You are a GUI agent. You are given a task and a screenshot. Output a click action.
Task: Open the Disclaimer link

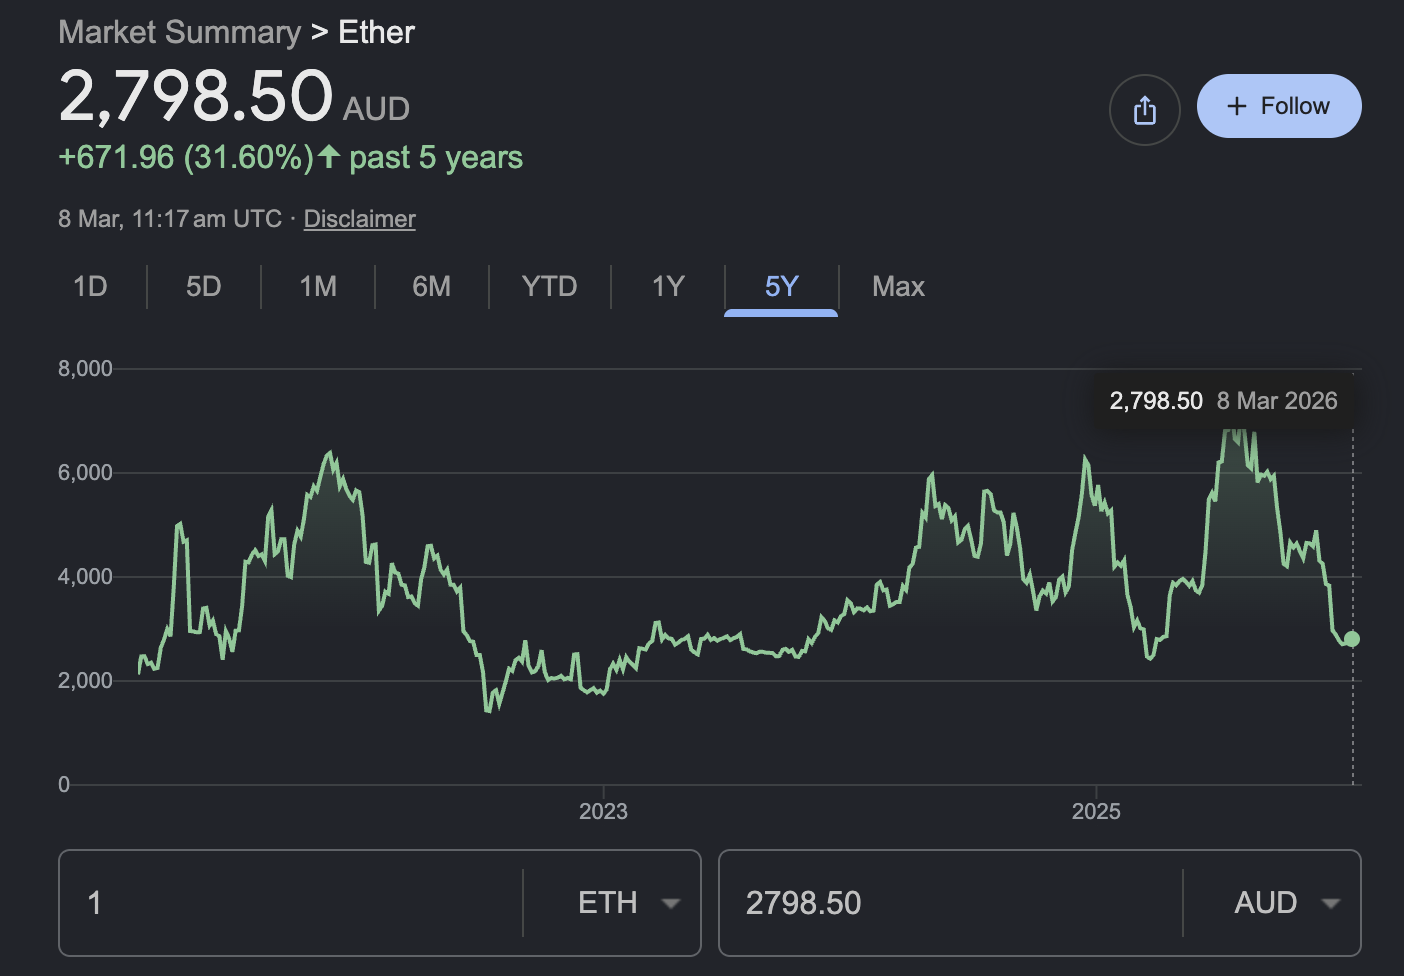point(359,219)
